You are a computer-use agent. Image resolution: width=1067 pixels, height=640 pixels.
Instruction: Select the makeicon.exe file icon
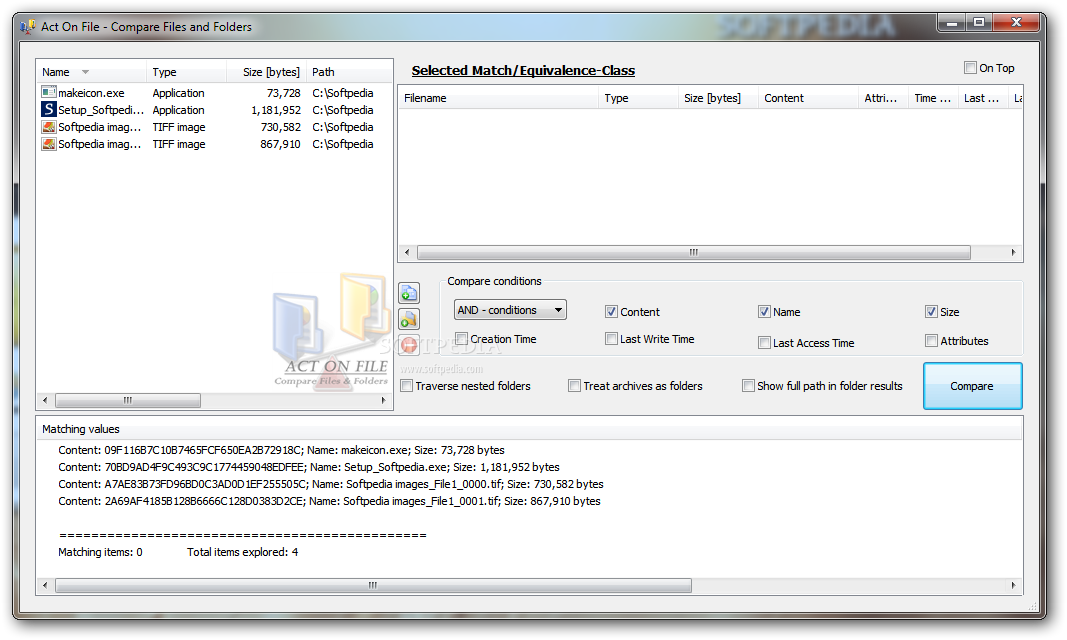point(49,92)
